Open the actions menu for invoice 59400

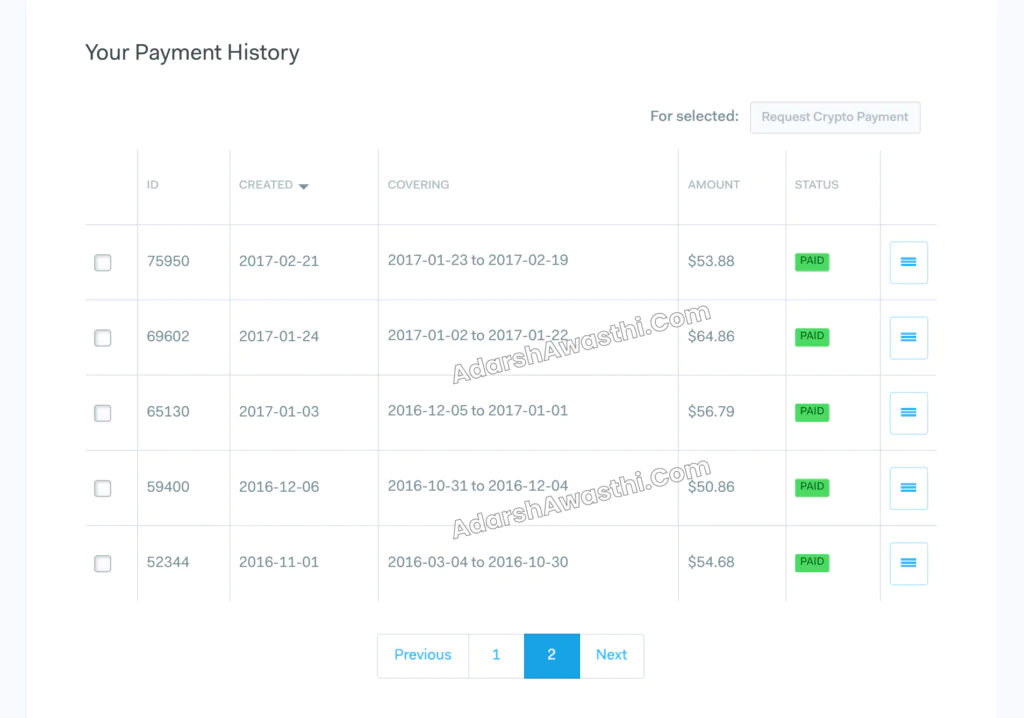coord(908,488)
